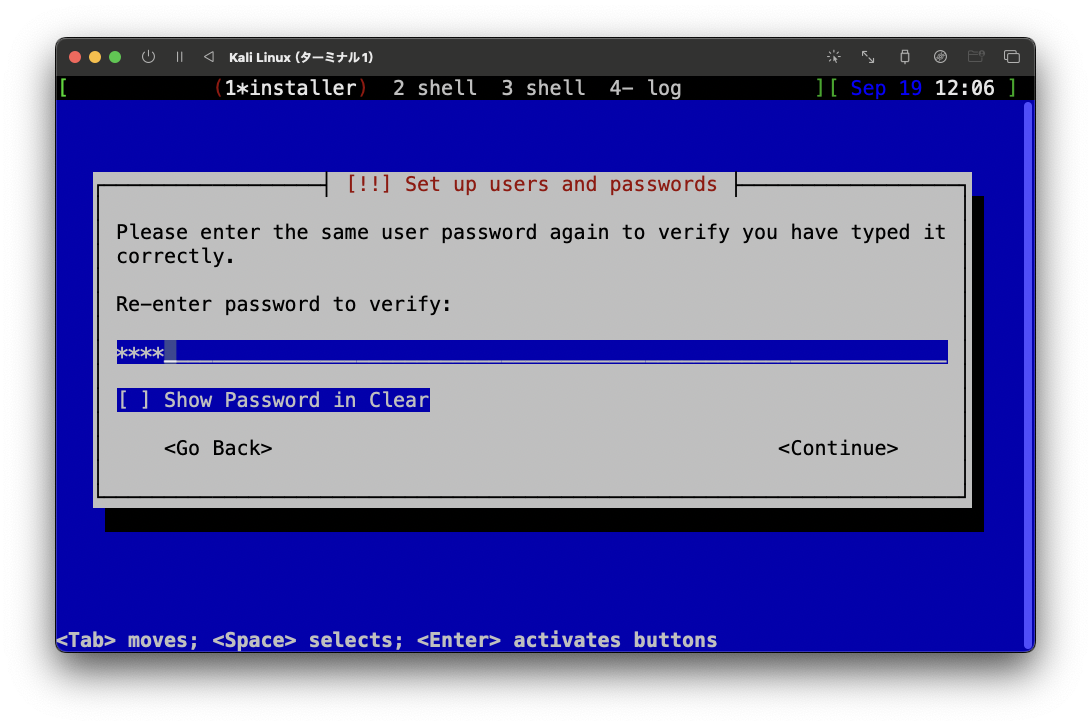
Task: Open the USB devices icon
Action: 904,57
